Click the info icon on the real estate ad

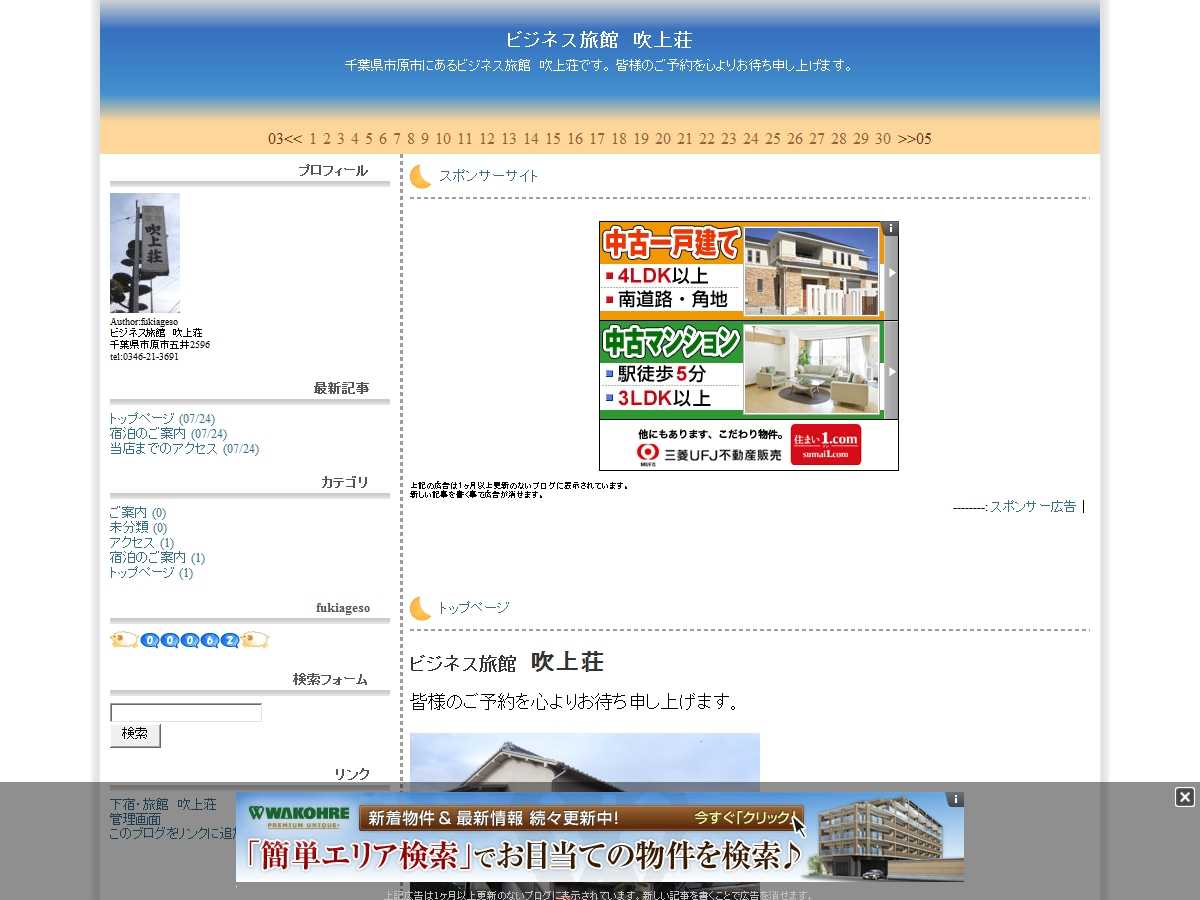pyautogui.click(x=890, y=229)
